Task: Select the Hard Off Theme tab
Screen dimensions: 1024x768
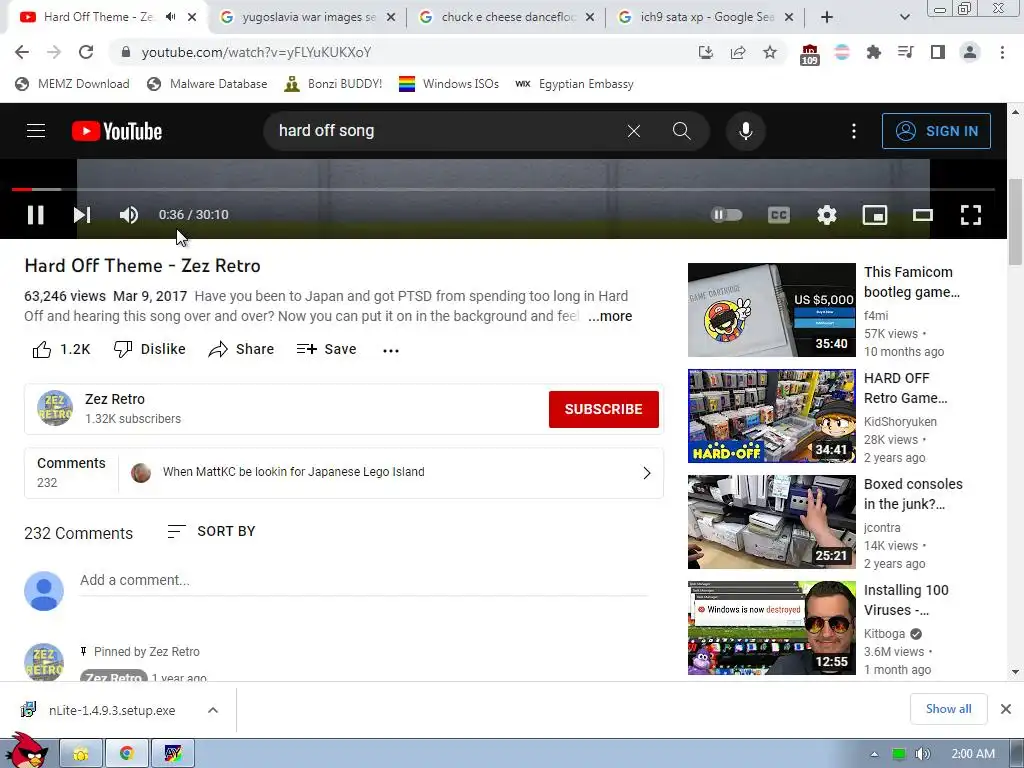Action: click(x=98, y=17)
